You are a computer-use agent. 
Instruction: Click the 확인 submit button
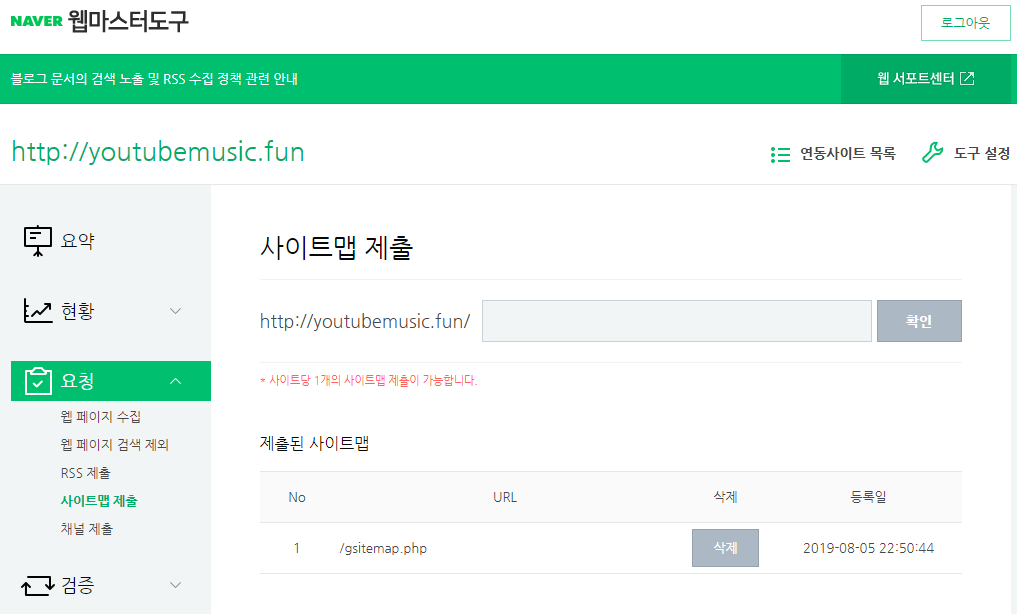tap(919, 321)
